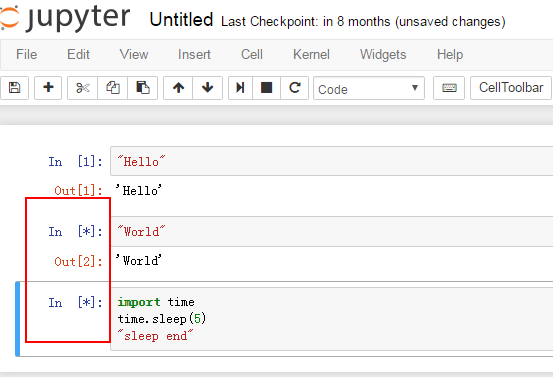
Task: Restart the kernel icon
Action: (294, 88)
